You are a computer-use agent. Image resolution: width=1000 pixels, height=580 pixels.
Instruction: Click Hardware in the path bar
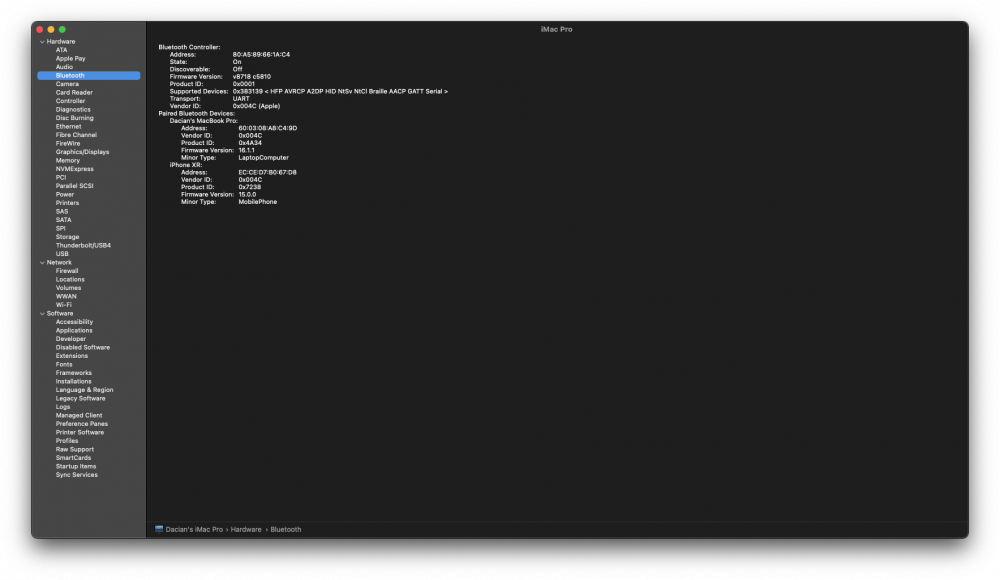point(246,530)
